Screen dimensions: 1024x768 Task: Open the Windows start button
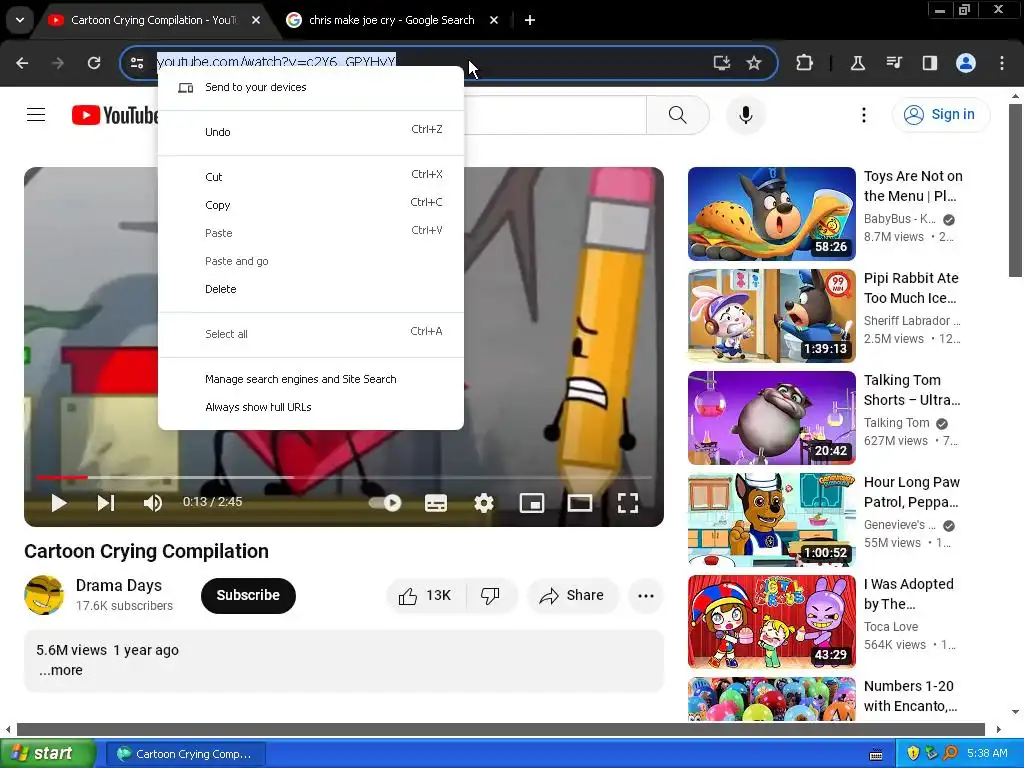coord(48,754)
